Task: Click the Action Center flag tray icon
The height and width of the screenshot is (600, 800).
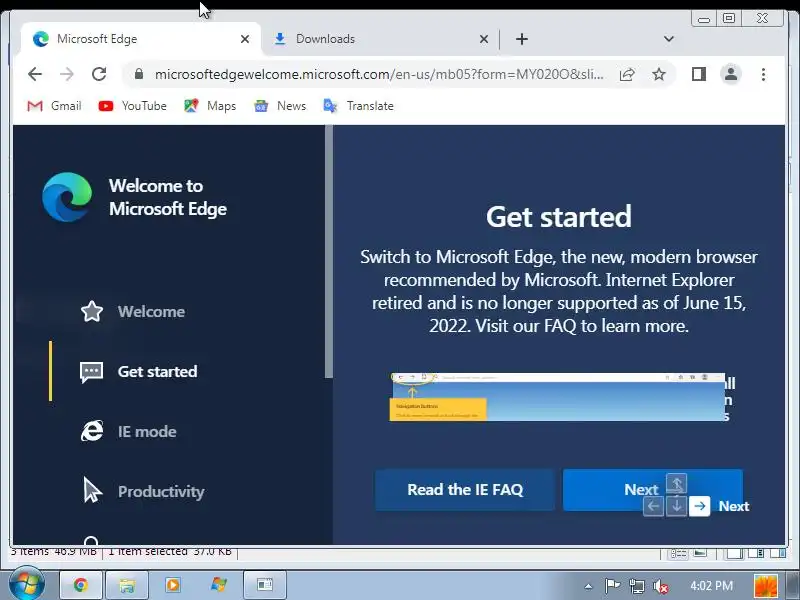Action: point(612,586)
